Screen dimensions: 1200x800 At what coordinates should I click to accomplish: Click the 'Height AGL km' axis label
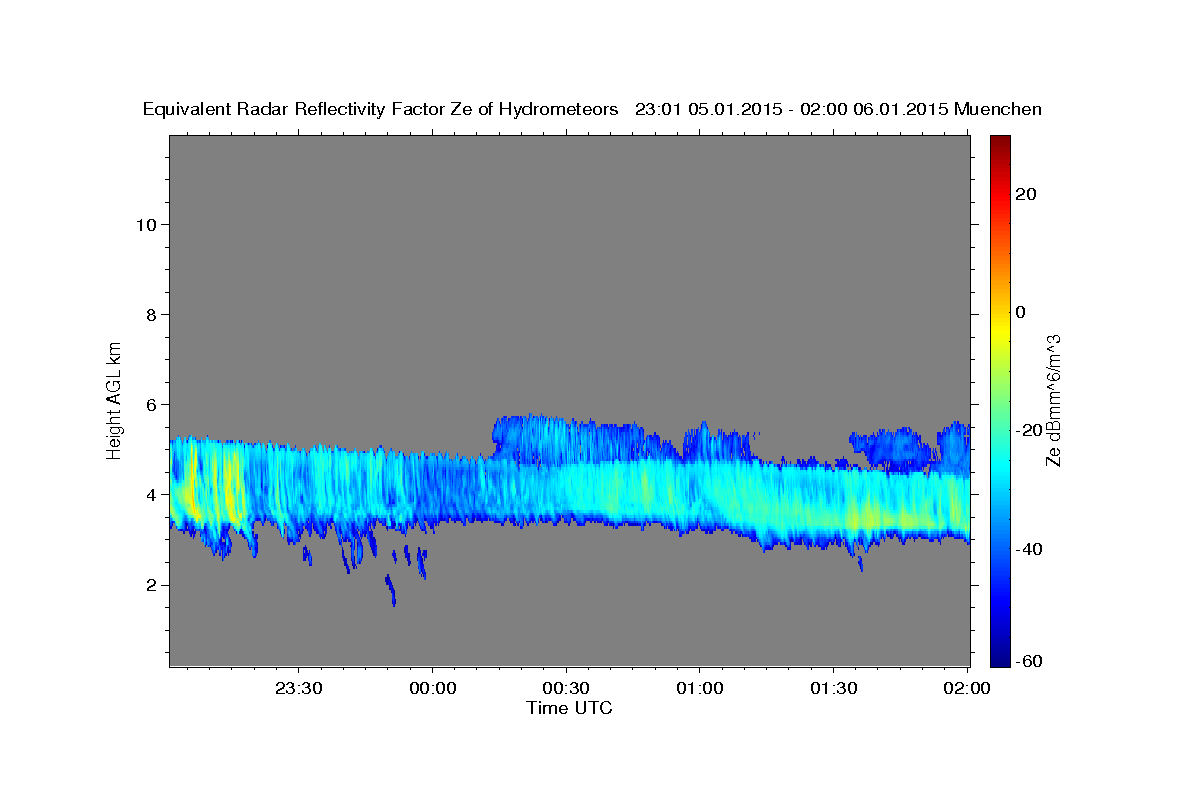point(114,399)
